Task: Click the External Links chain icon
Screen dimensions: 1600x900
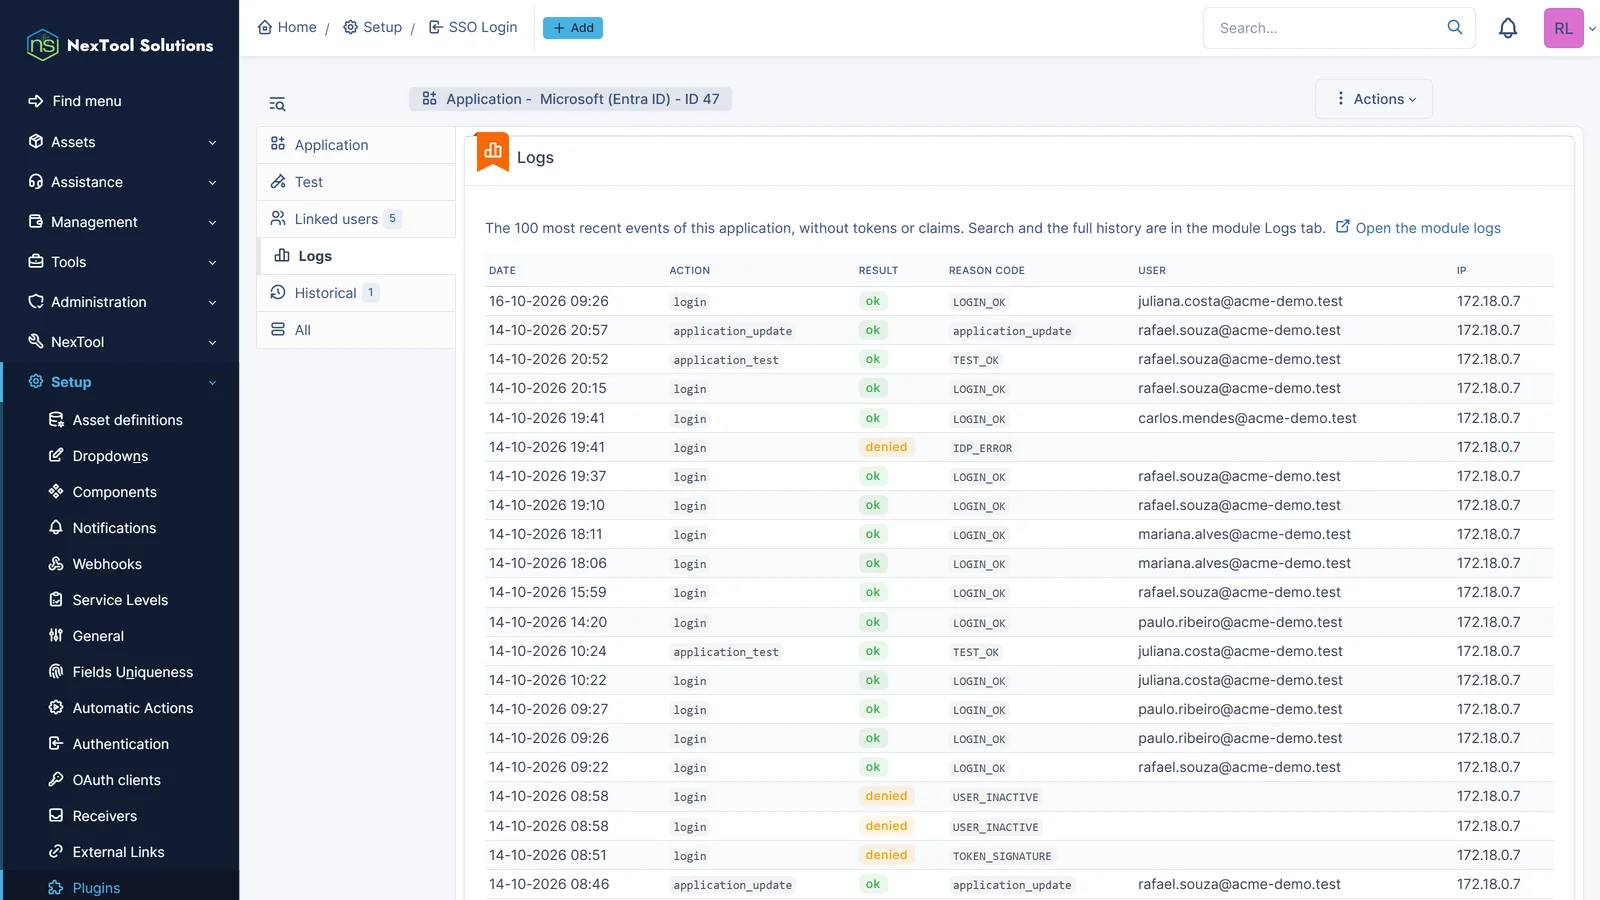Action: pos(56,852)
